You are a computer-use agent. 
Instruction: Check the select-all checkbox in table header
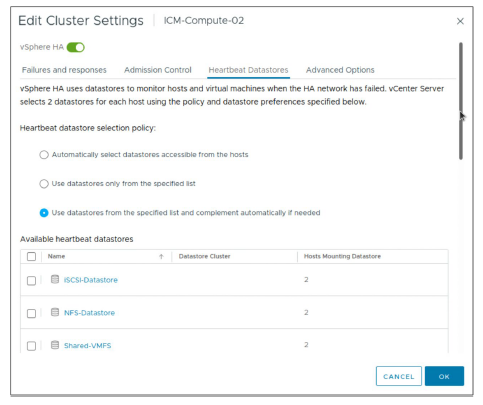pos(31,256)
